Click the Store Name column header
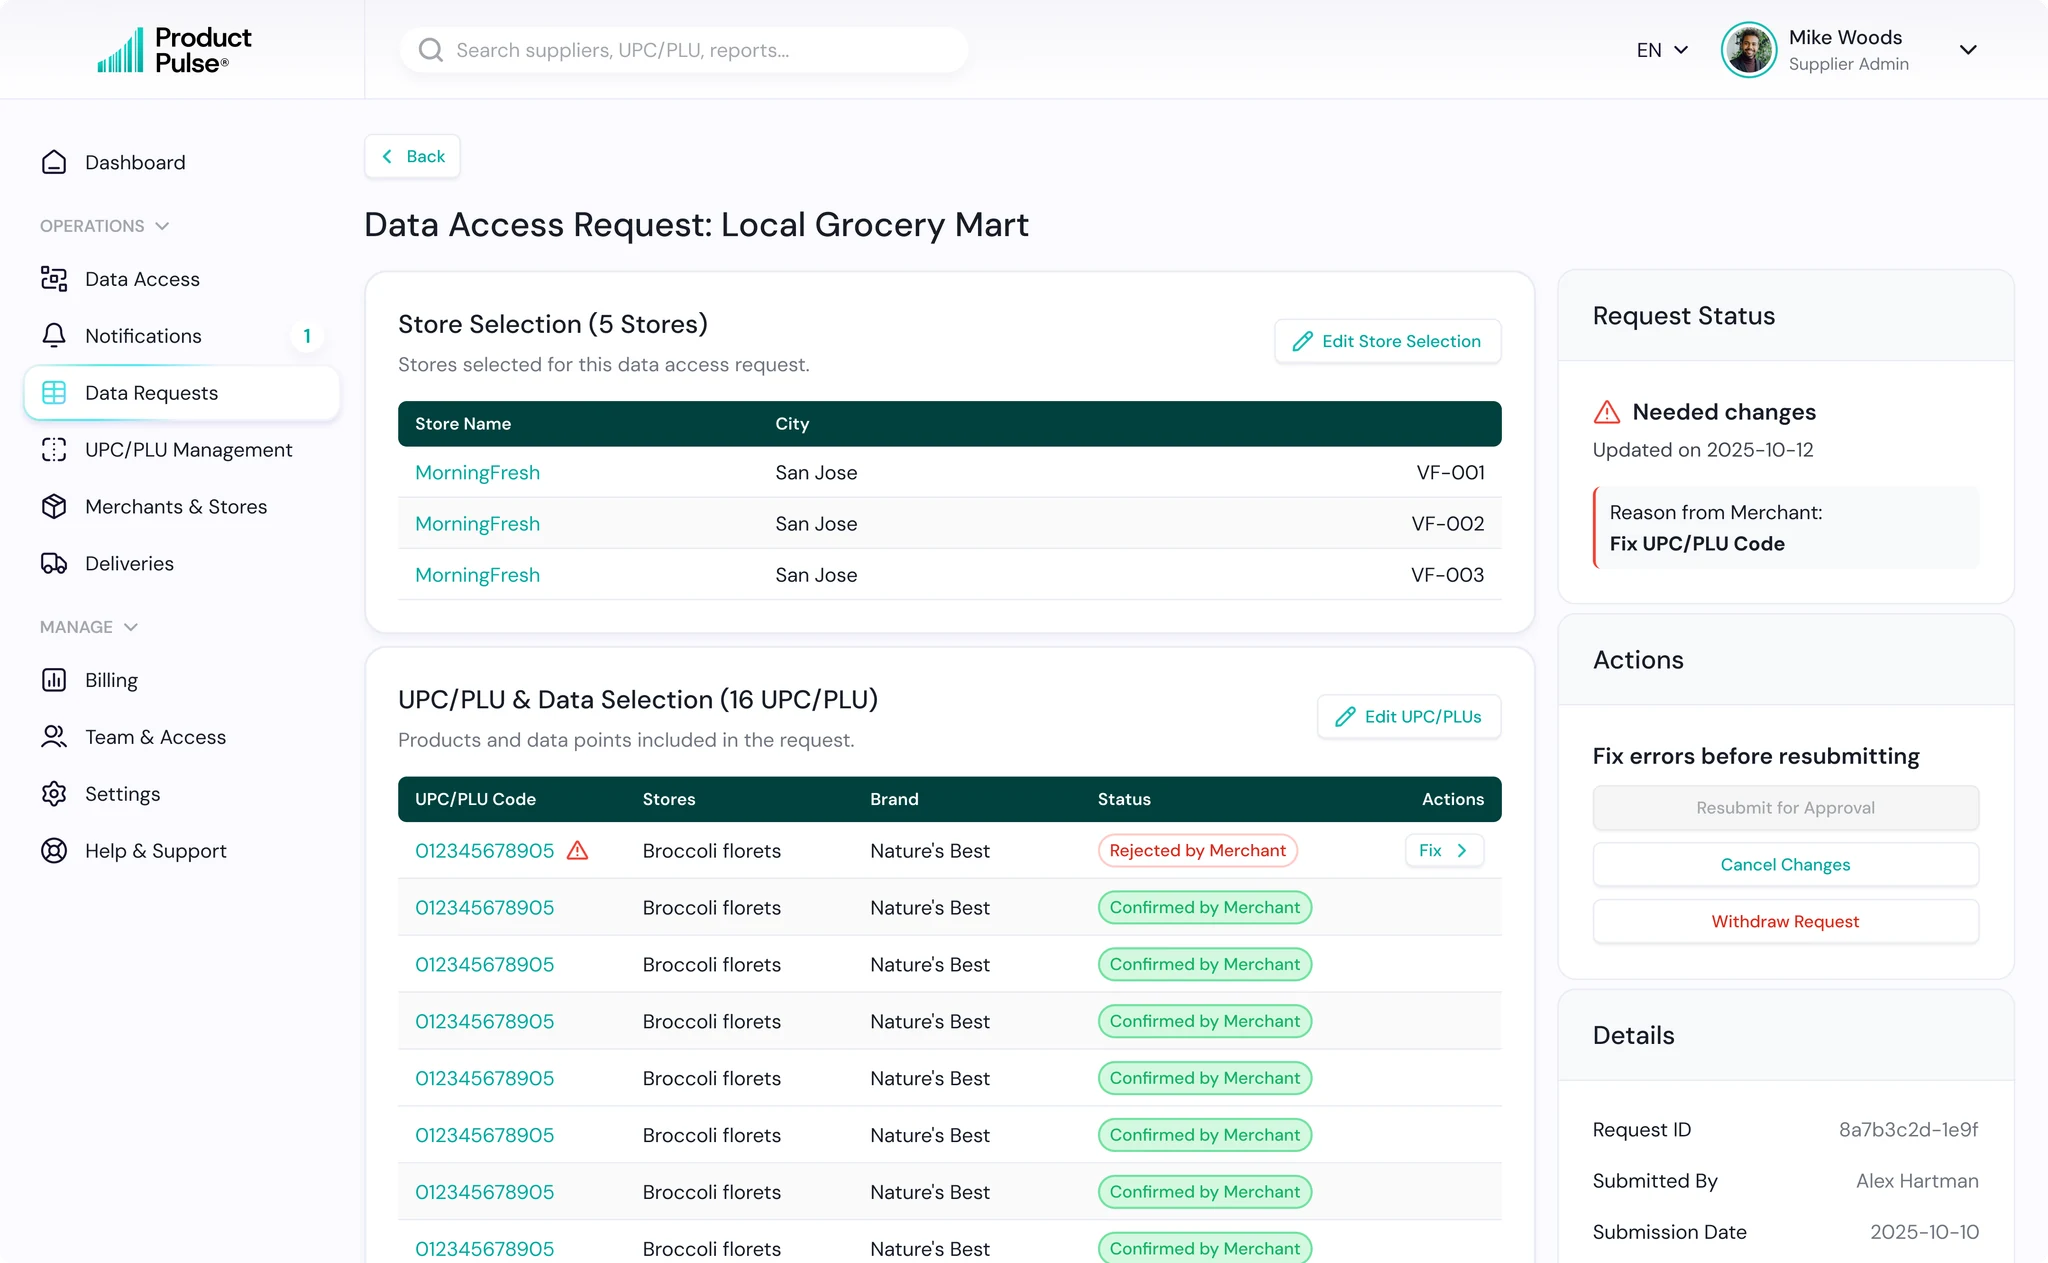Image resolution: width=2048 pixels, height=1263 pixels. (x=463, y=424)
